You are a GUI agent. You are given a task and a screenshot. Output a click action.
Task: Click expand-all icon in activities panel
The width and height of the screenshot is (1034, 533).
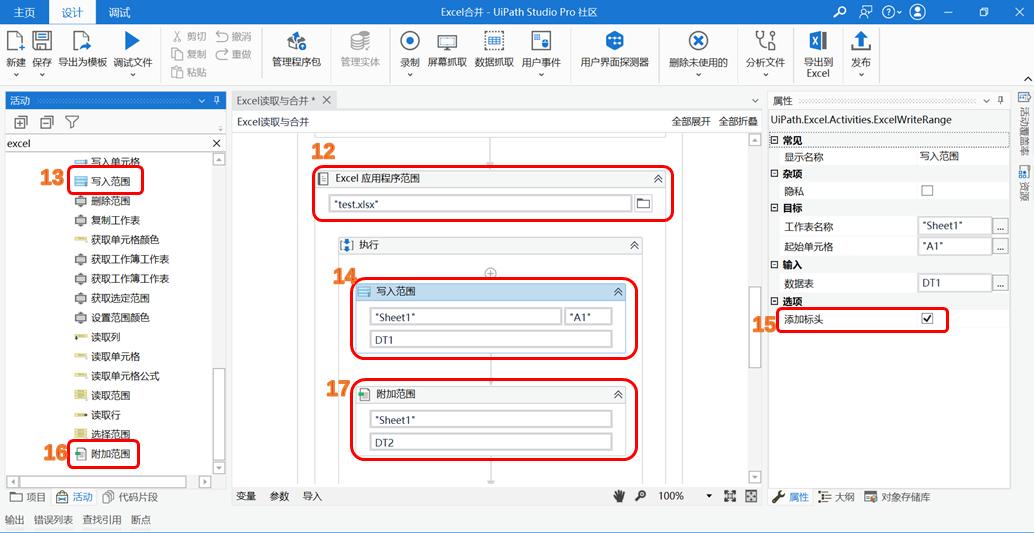[21, 122]
